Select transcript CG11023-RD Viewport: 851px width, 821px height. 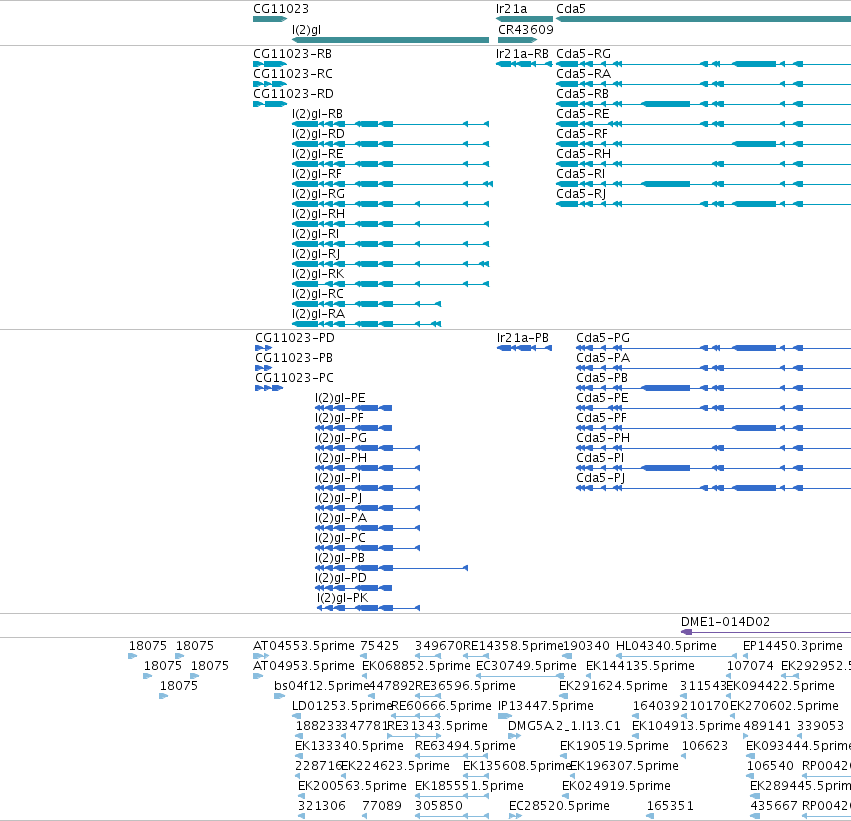point(293,94)
